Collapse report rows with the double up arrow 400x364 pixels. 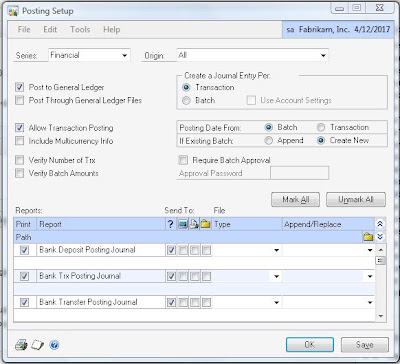pos(380,224)
